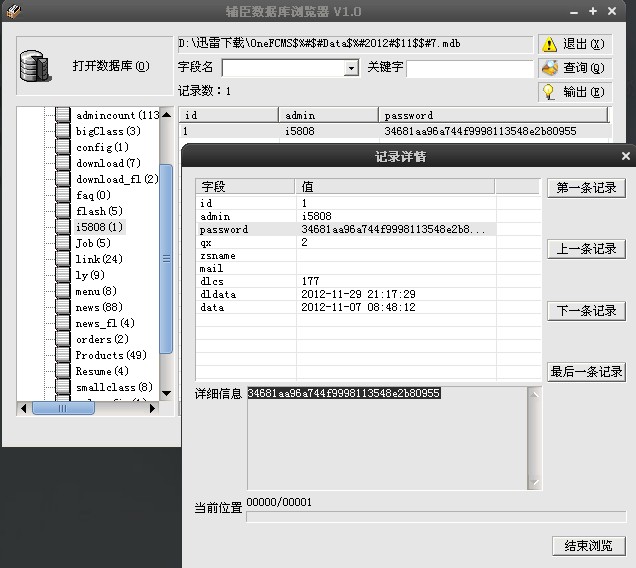Click table icon next to menu (8)

[62, 291]
